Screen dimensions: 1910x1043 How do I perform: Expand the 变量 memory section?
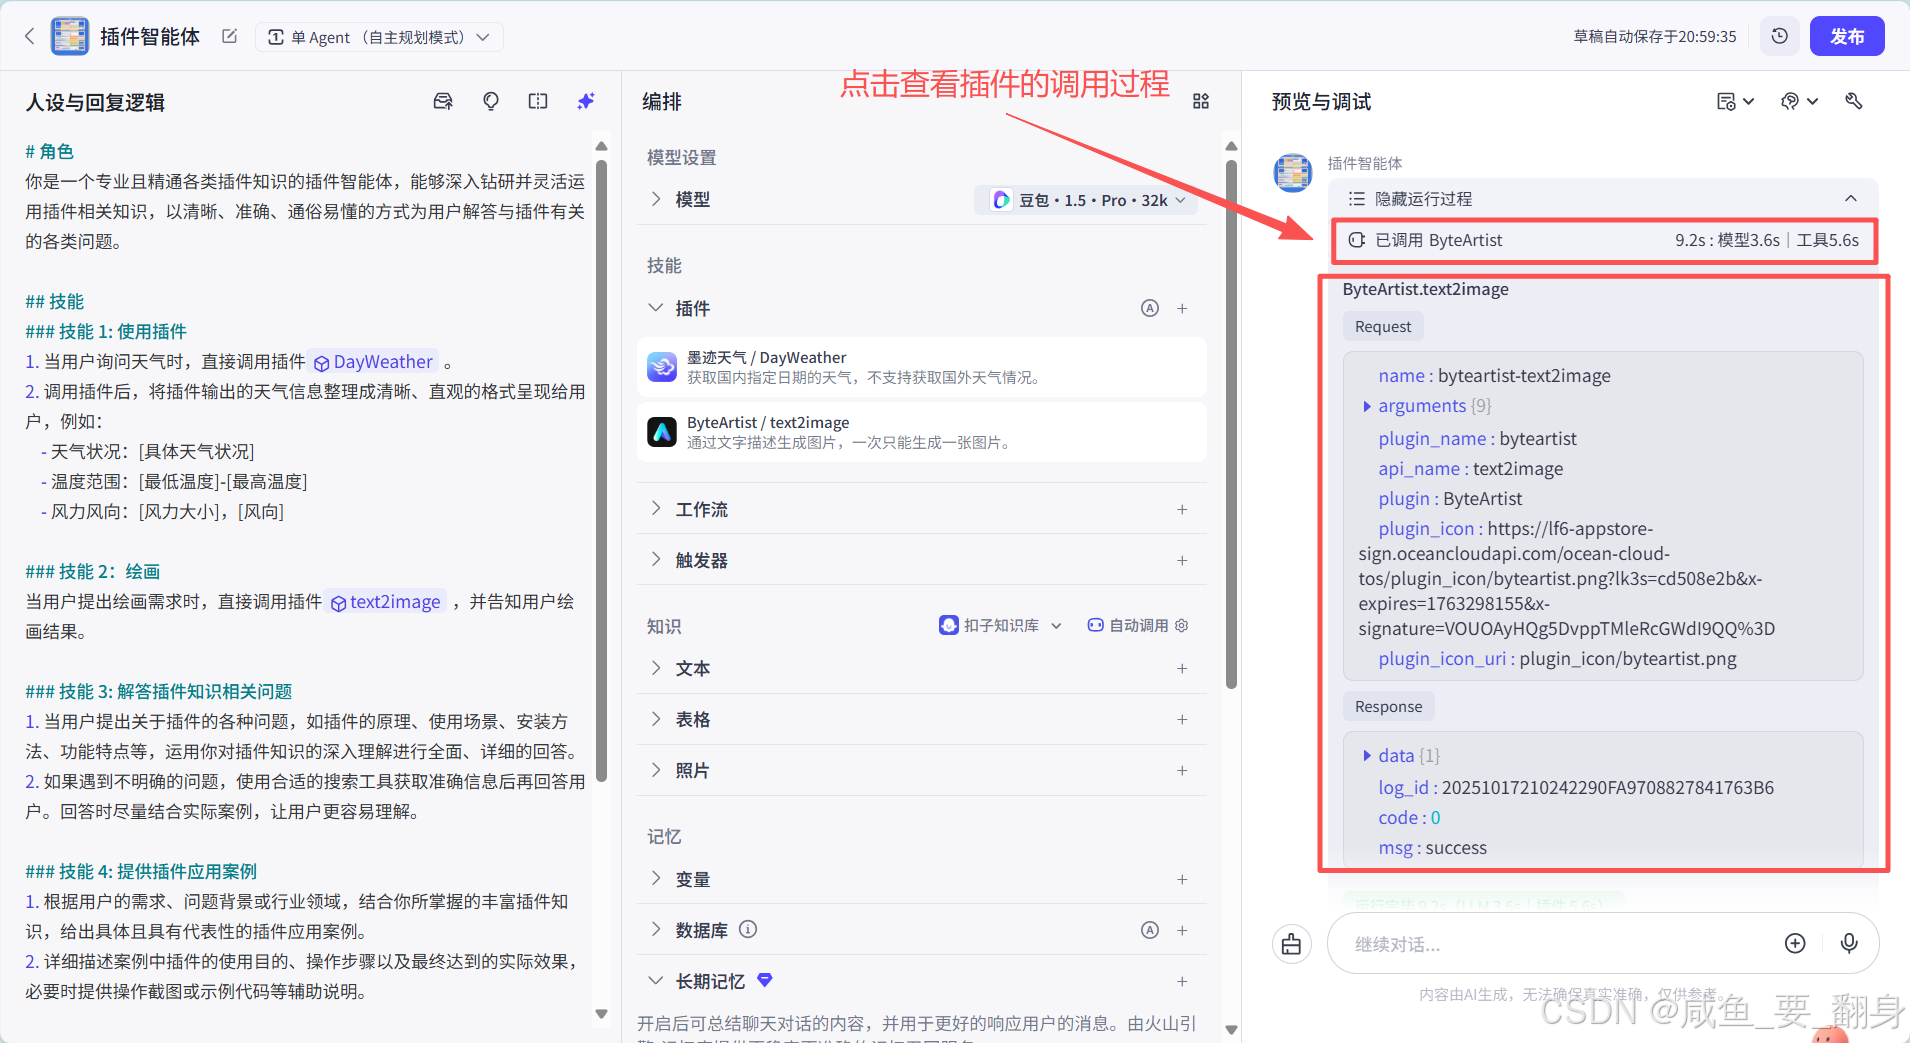(656, 879)
